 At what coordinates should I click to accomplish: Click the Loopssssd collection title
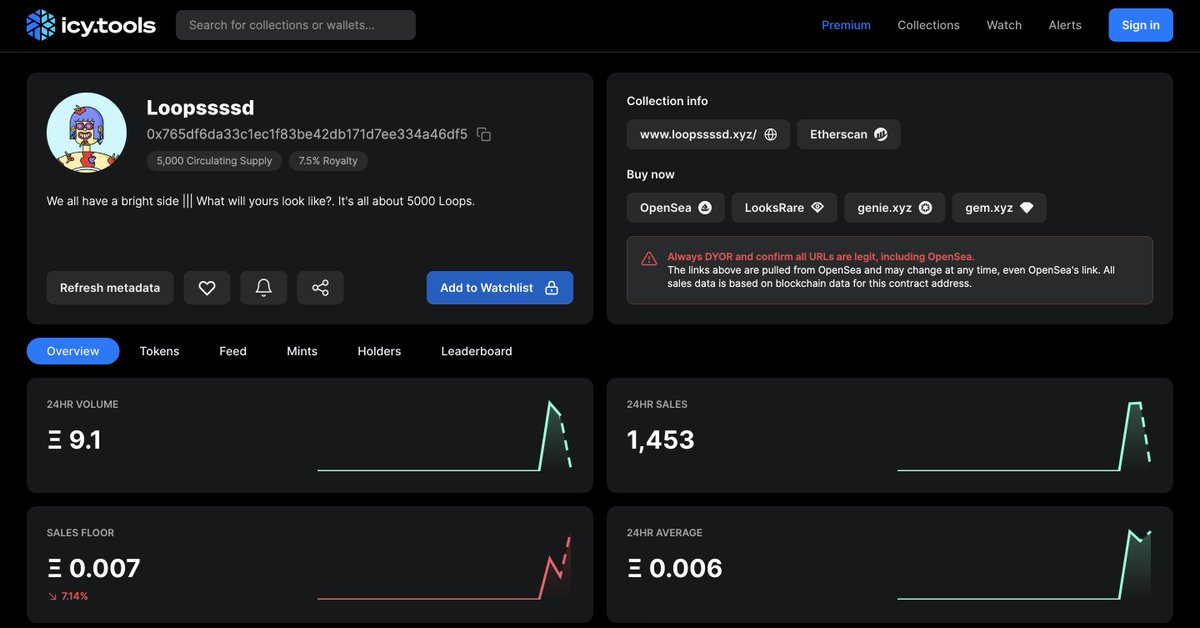[x=201, y=108]
